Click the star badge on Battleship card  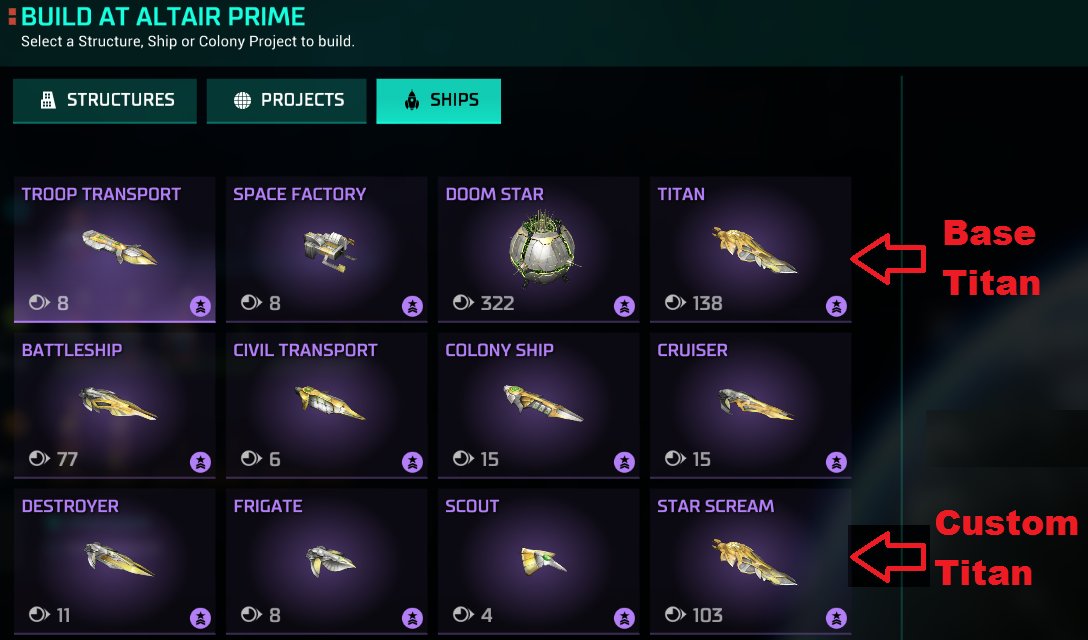tap(201, 462)
